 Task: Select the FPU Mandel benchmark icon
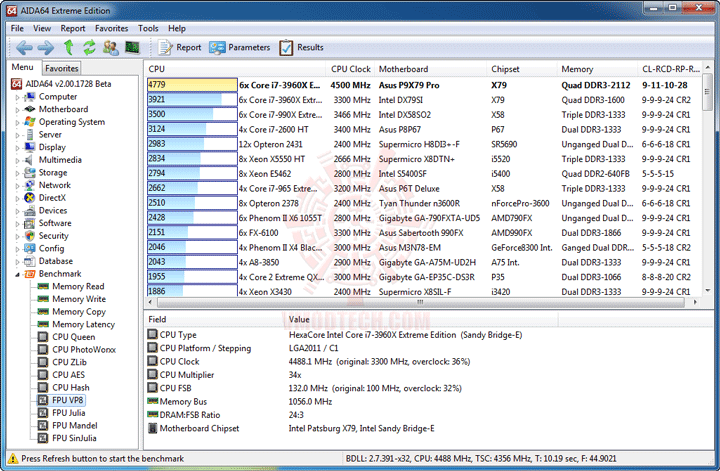[43, 426]
